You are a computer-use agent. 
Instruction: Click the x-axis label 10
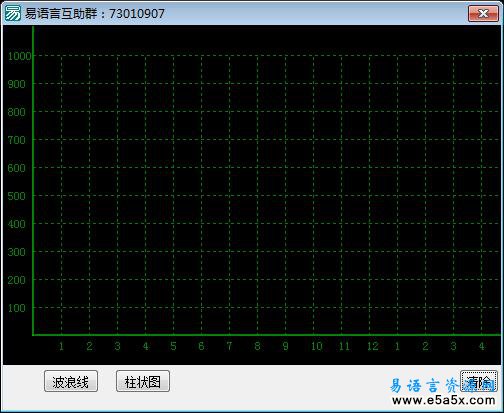click(316, 346)
